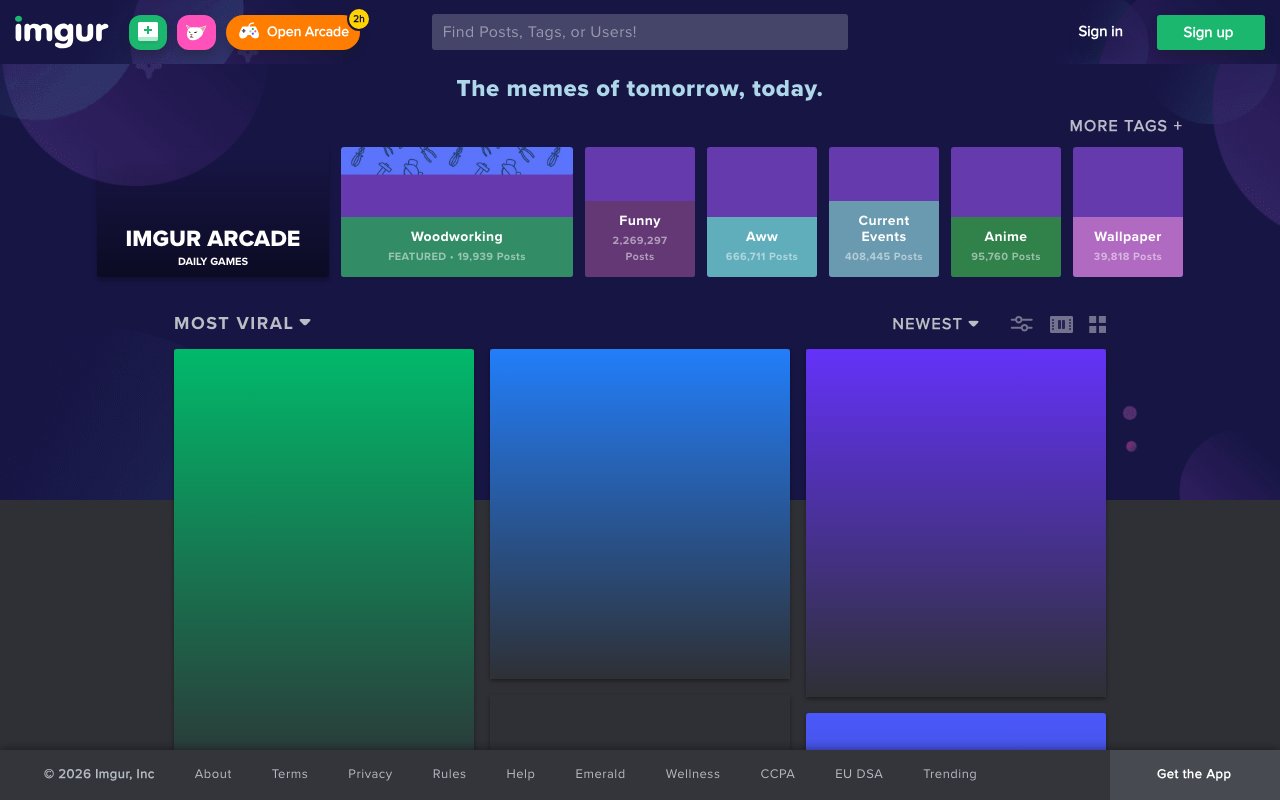The height and width of the screenshot is (800, 1280).
Task: Select the Woodworking featured tag
Action: [x=457, y=212]
